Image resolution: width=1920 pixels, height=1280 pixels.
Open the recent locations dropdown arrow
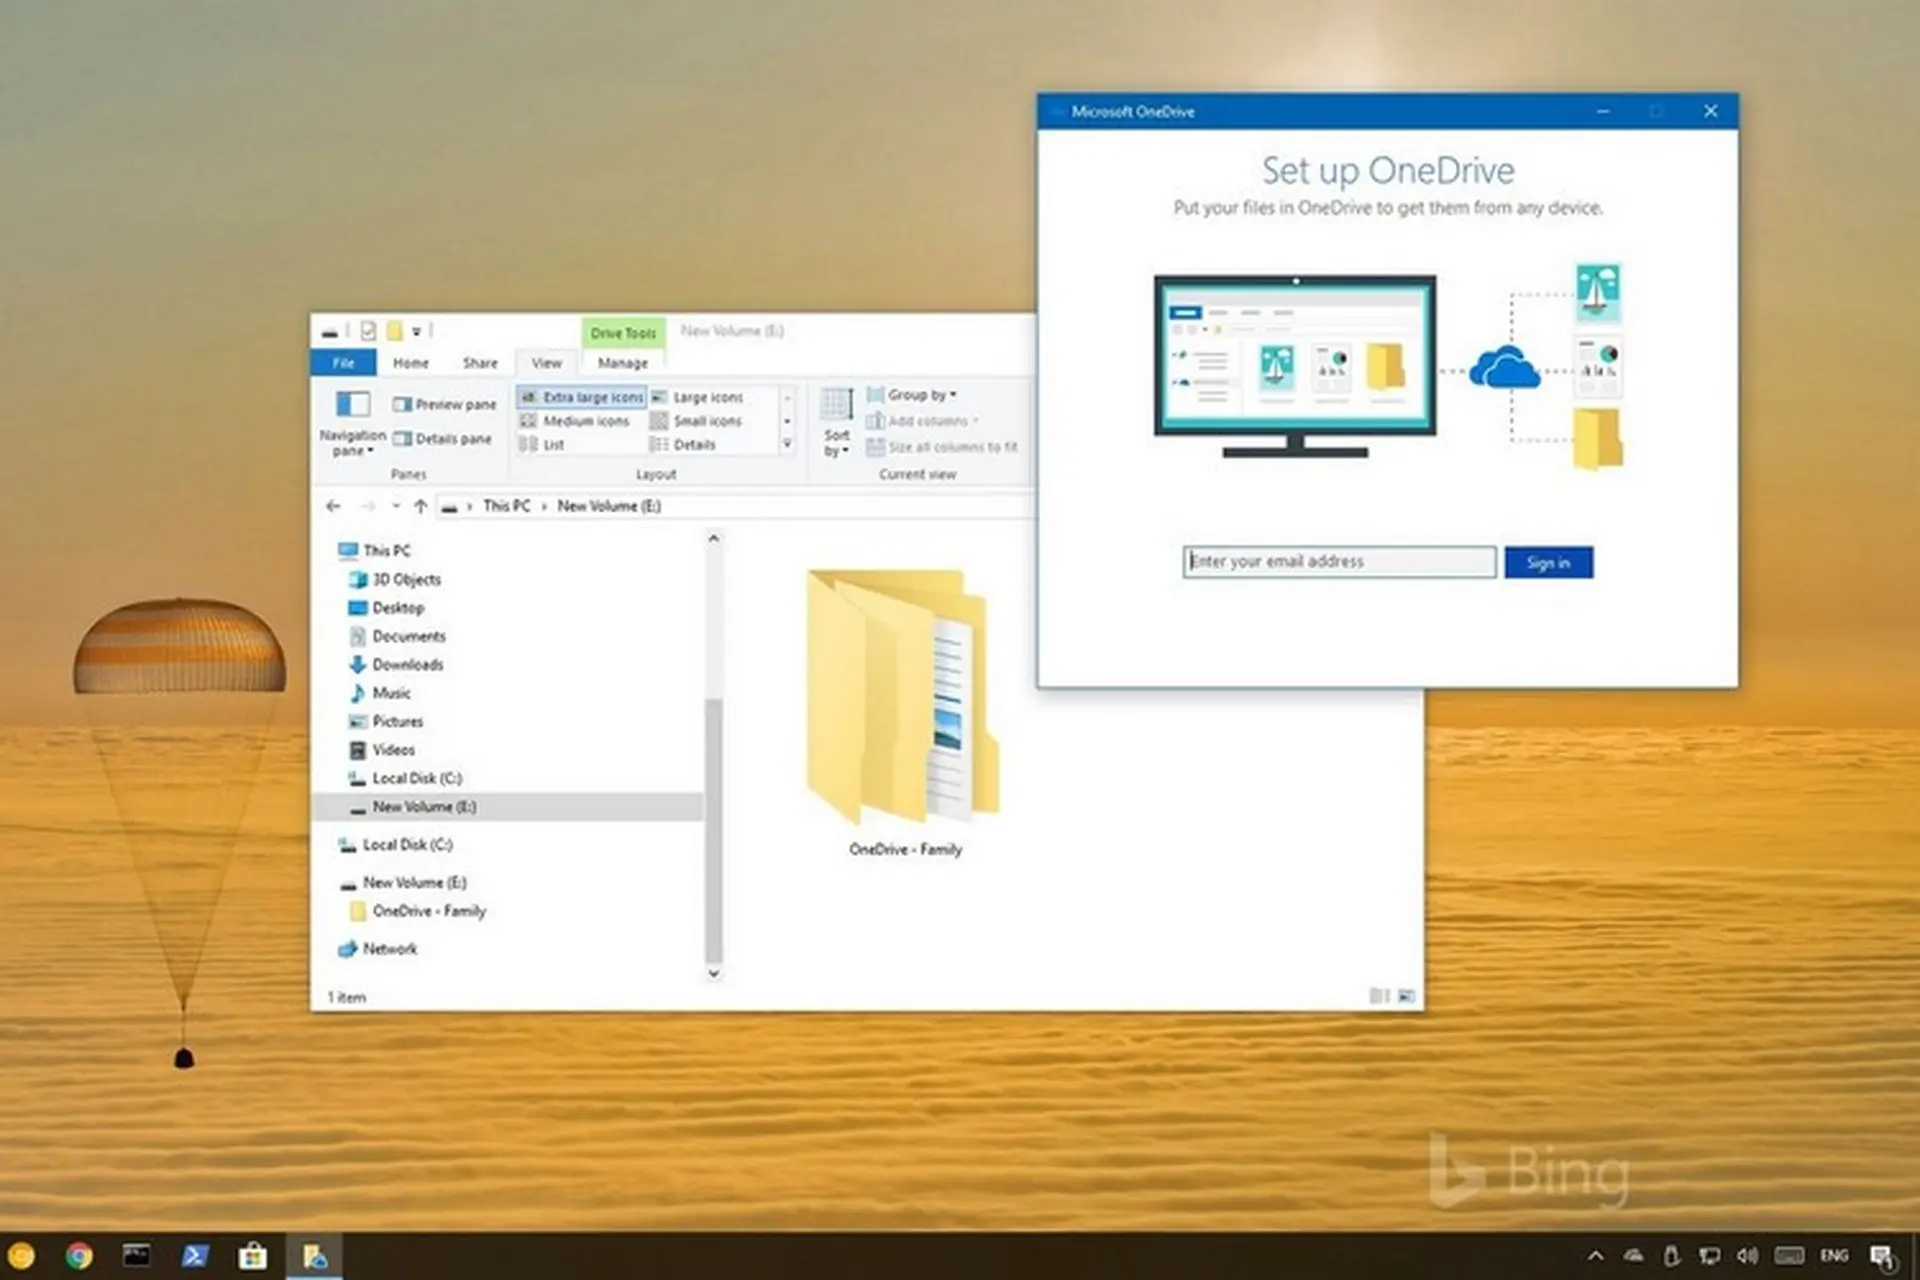396,506
